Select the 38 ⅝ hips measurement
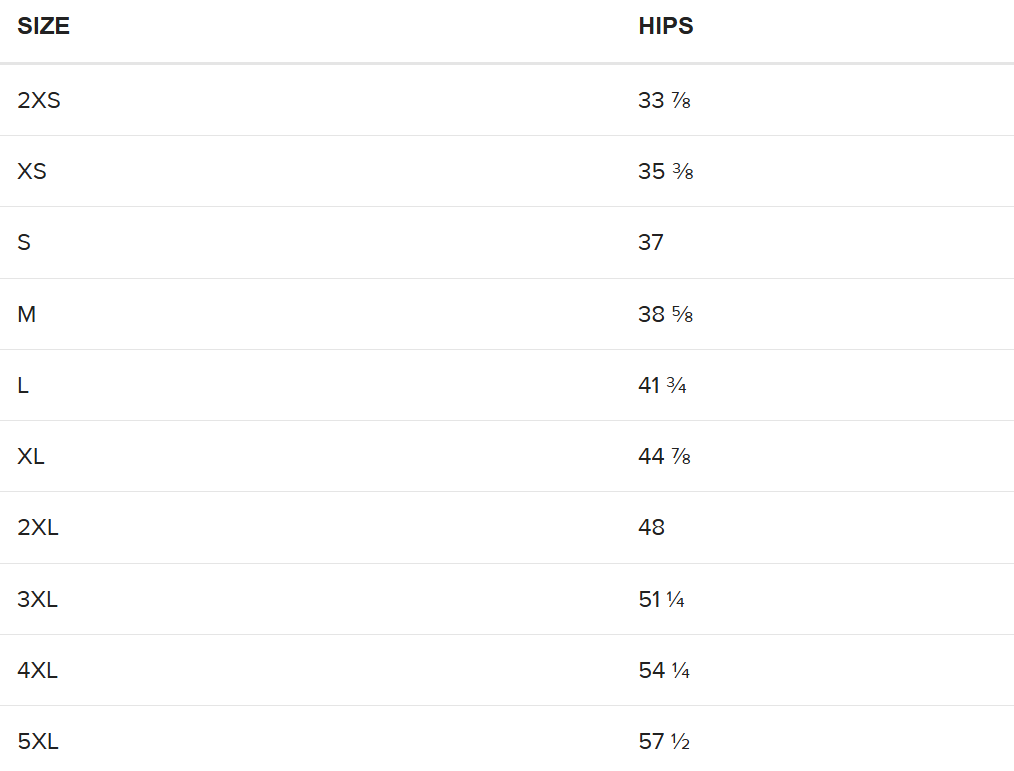1014x771 pixels. coord(666,314)
